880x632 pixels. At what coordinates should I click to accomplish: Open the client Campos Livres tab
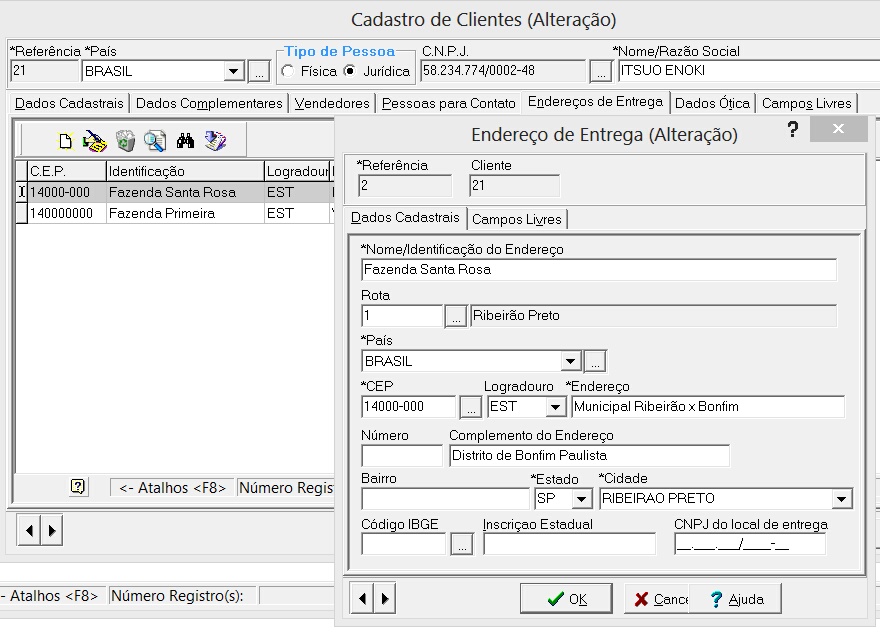806,103
